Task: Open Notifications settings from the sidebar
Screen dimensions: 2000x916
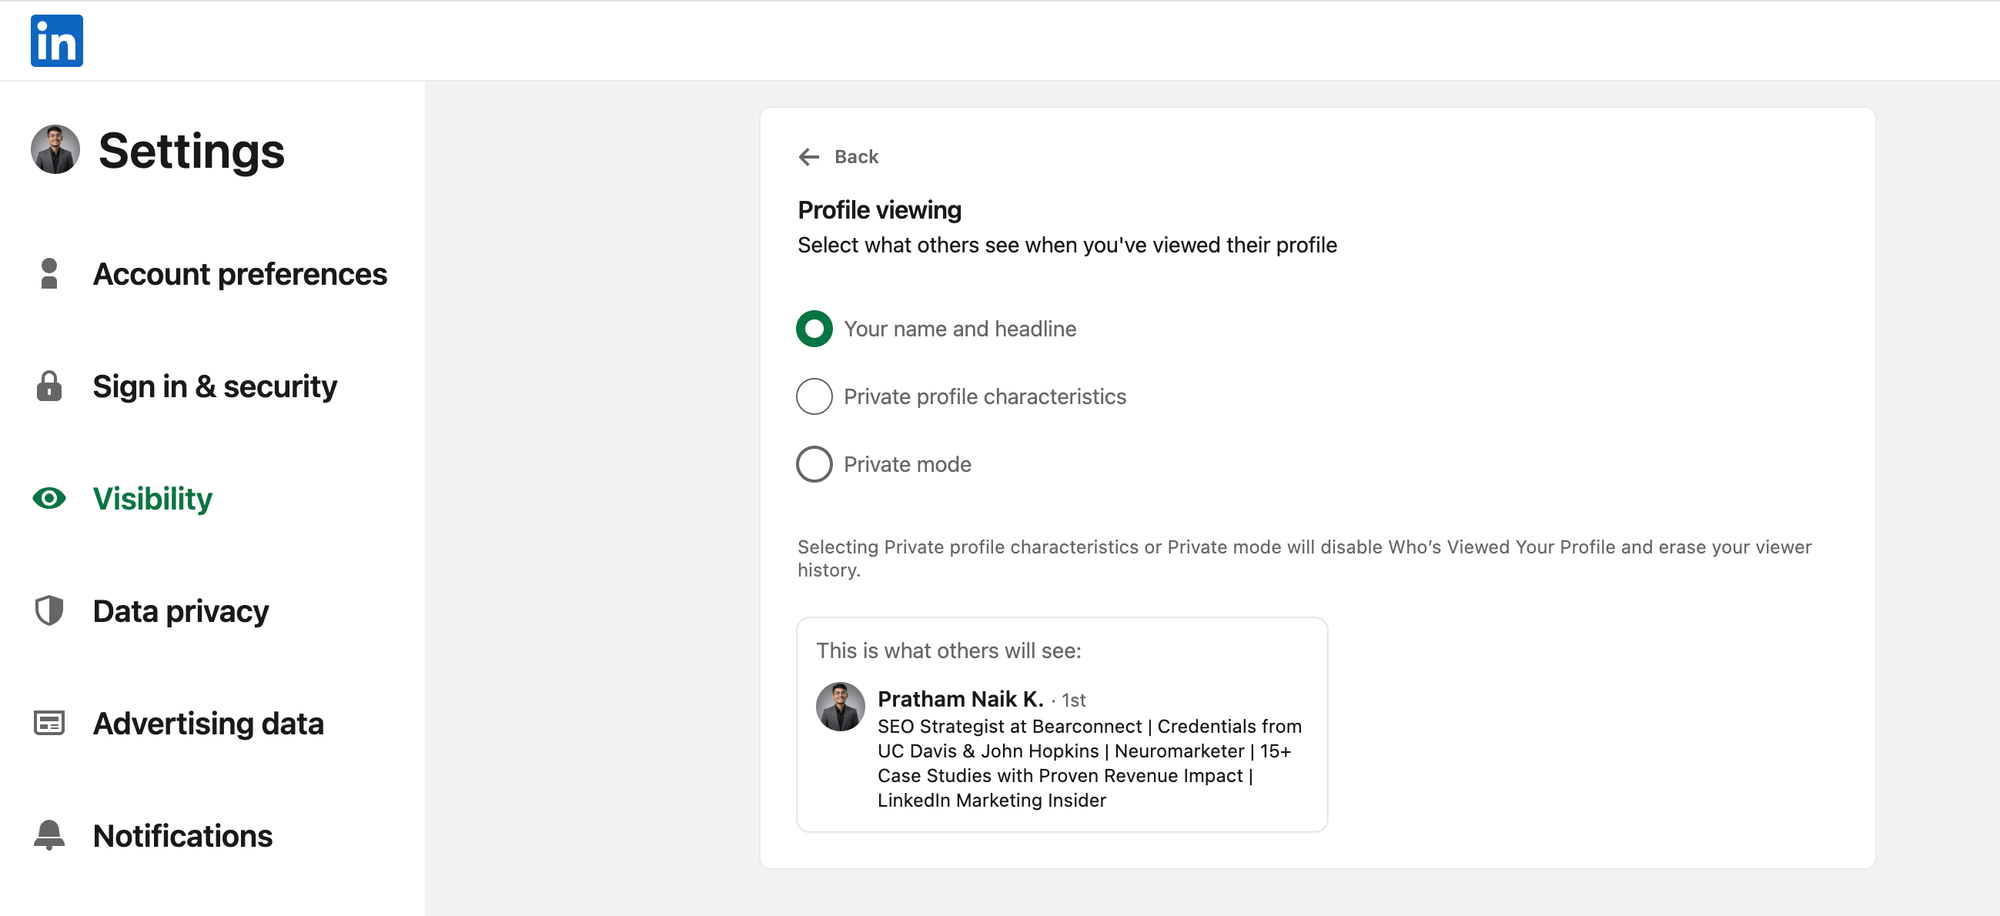Action: pyautogui.click(x=182, y=836)
